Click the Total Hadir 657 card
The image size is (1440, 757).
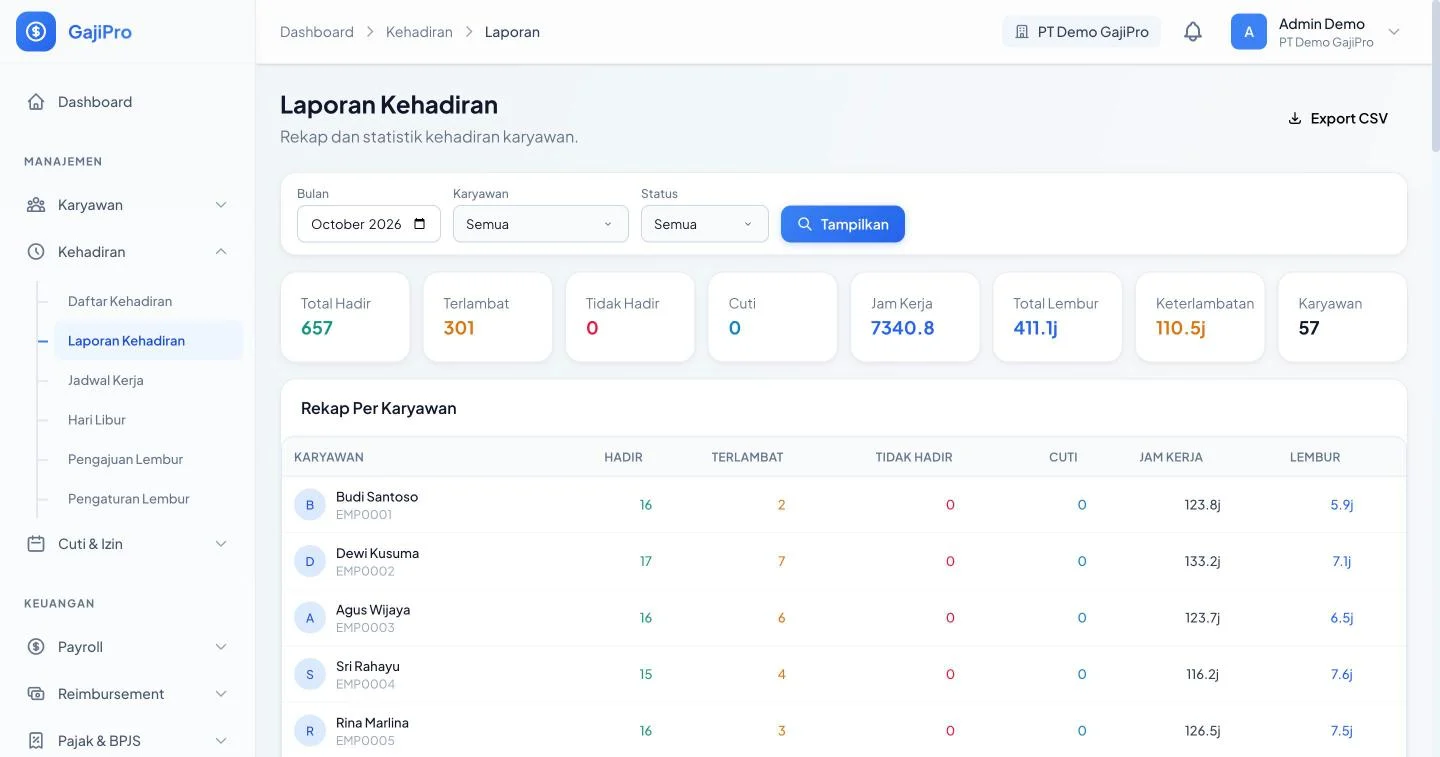click(345, 317)
